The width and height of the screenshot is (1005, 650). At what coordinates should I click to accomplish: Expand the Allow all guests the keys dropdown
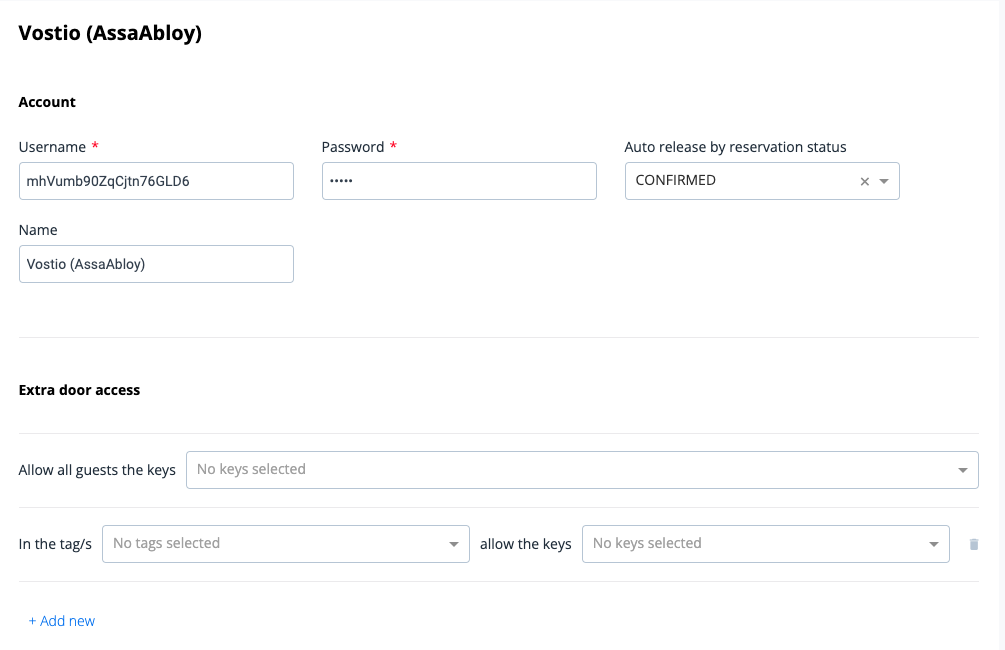tap(582, 470)
